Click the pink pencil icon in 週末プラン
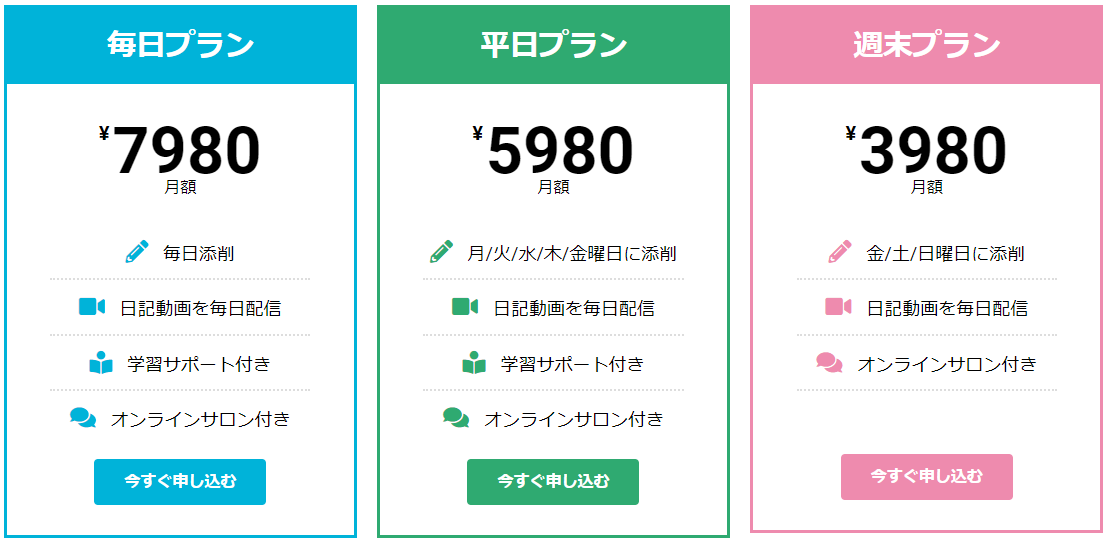Screen dimensions: 1109x541 [x=840, y=252]
